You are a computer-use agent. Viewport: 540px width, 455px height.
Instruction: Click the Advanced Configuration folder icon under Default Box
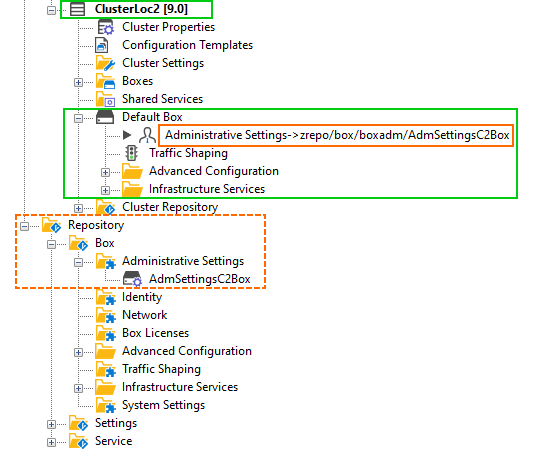132,171
